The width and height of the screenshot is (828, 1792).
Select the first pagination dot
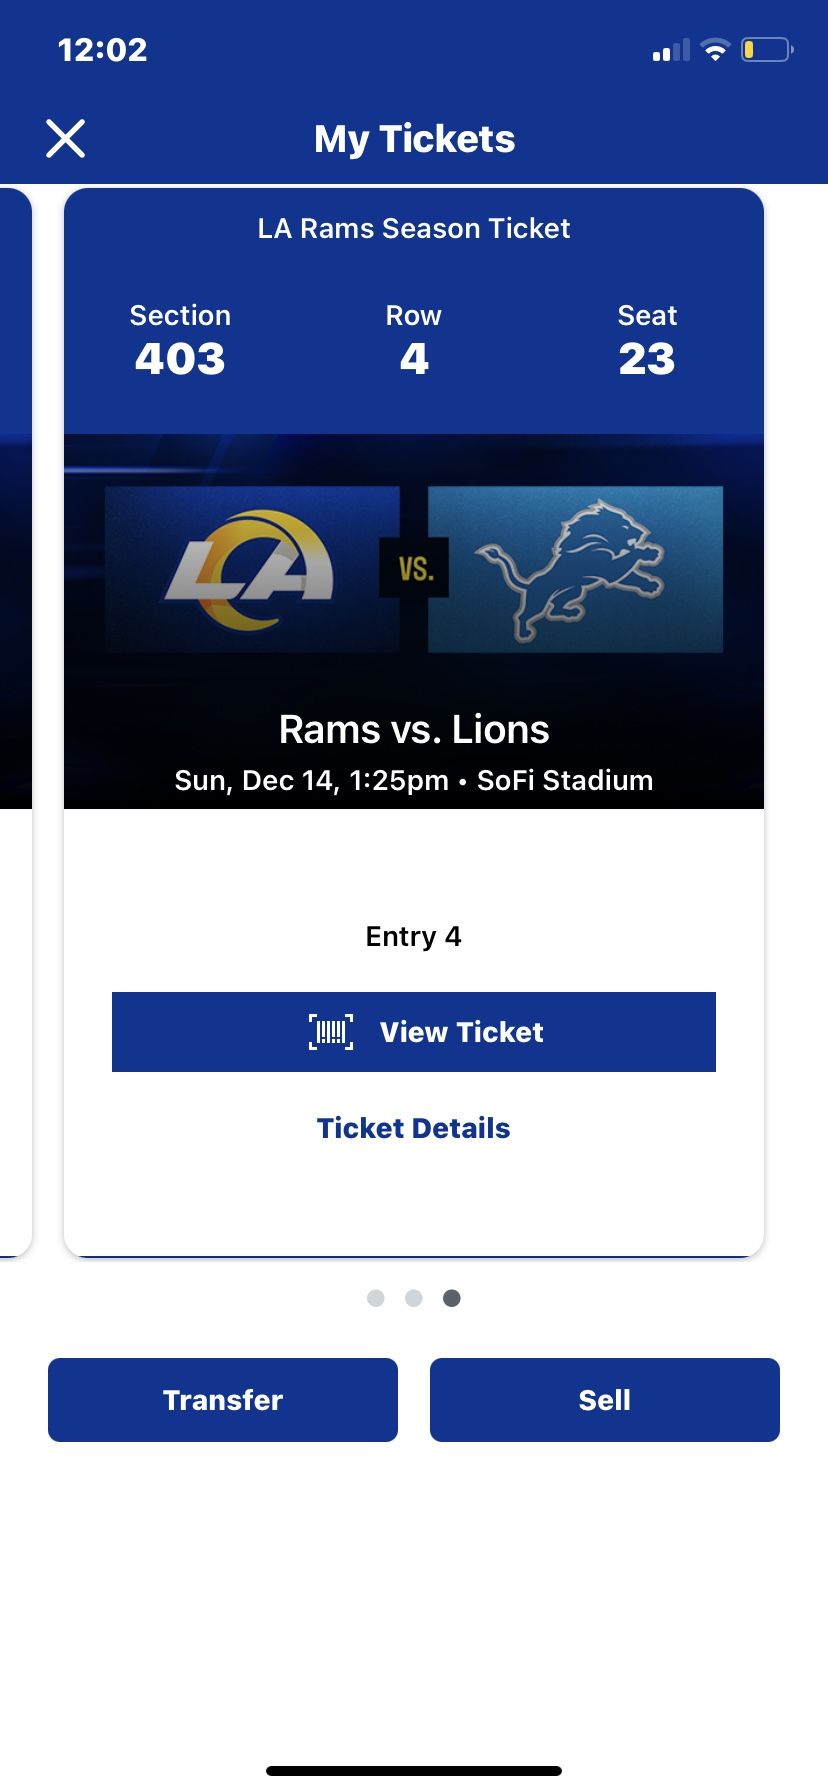[376, 1297]
